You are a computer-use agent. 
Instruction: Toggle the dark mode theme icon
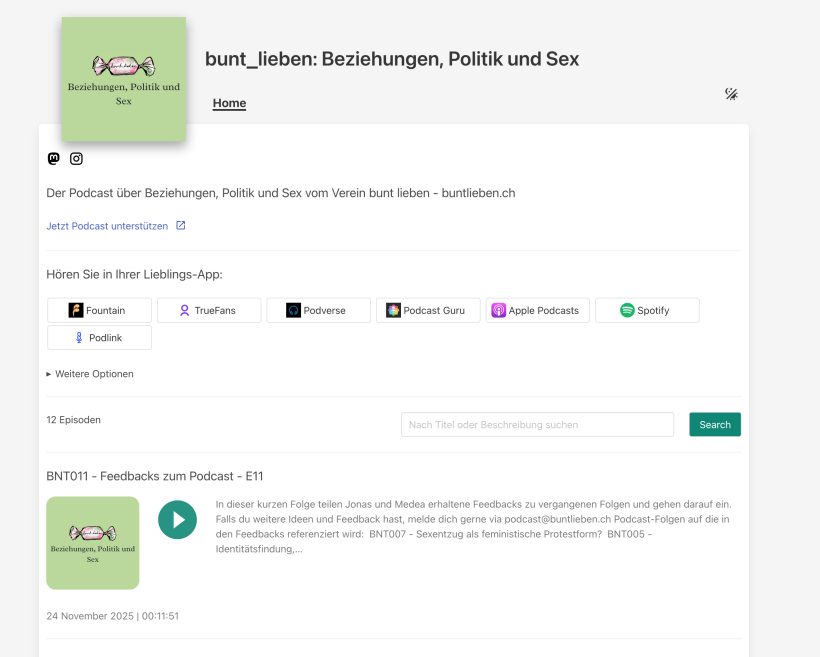tap(731, 94)
